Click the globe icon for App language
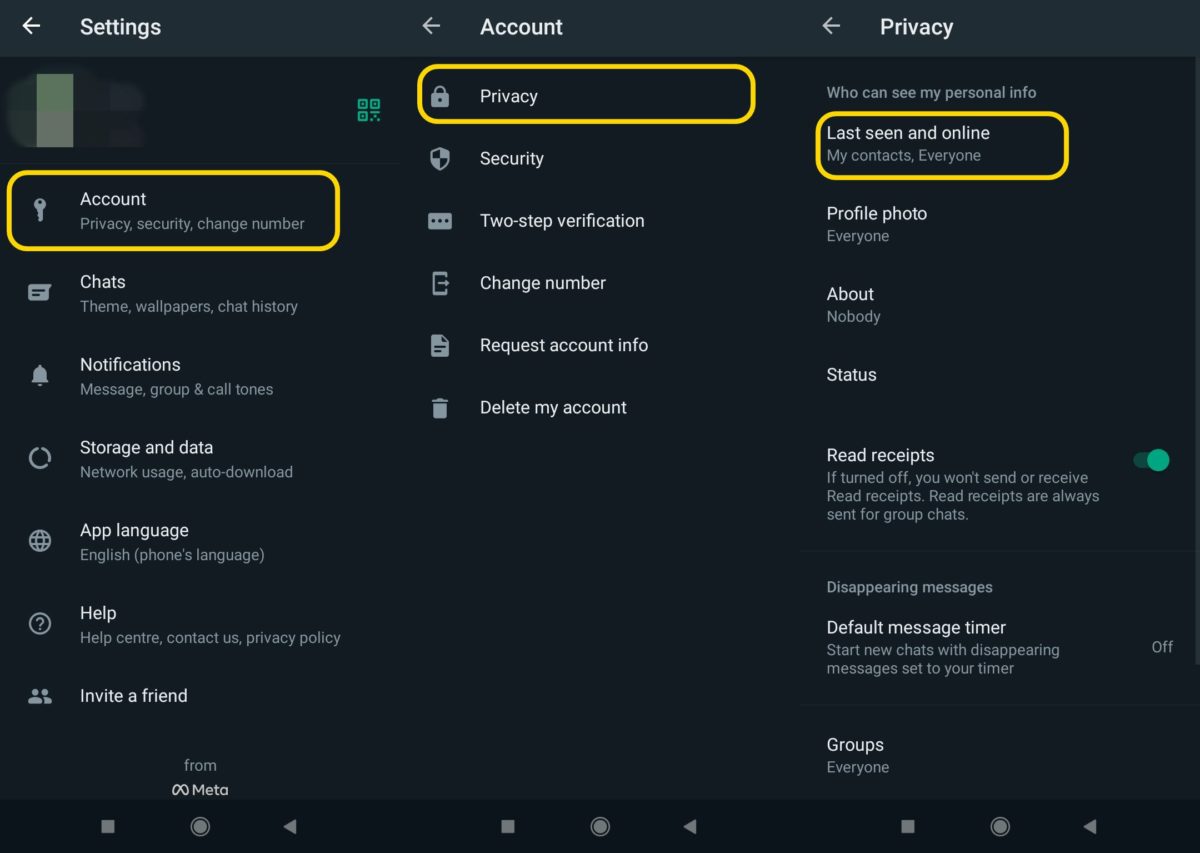The image size is (1200, 853). [40, 541]
